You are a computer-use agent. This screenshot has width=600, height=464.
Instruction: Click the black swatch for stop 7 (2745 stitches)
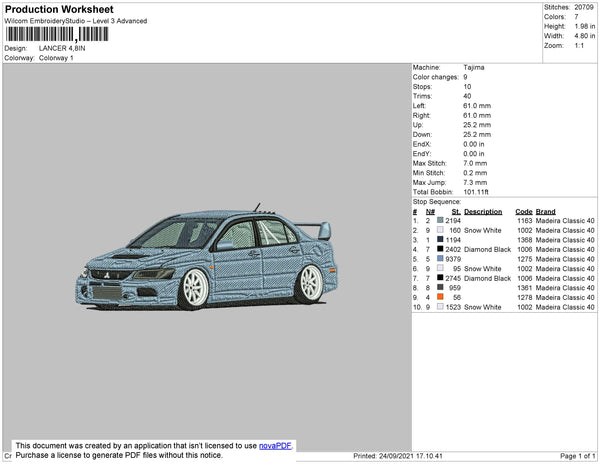pyautogui.click(x=440, y=278)
